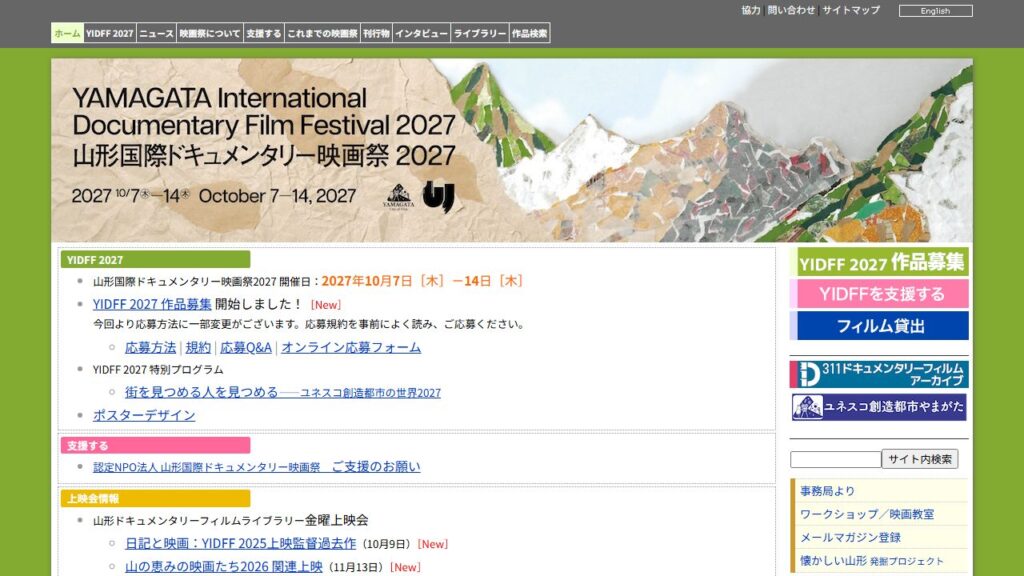1024x576 pixels.
Task: Open the ご支援のお願い NPO link
Action: click(257, 467)
